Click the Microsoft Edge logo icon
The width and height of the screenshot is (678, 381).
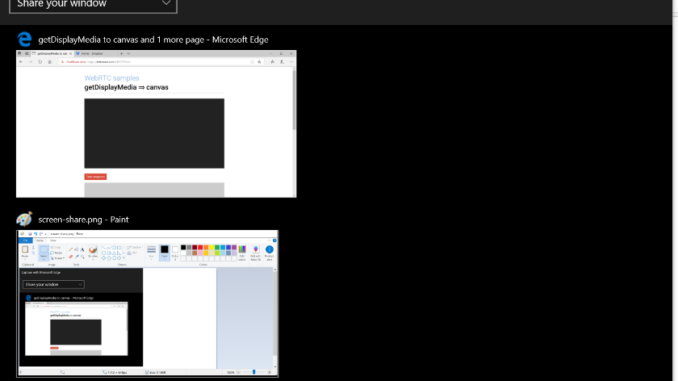(x=24, y=39)
